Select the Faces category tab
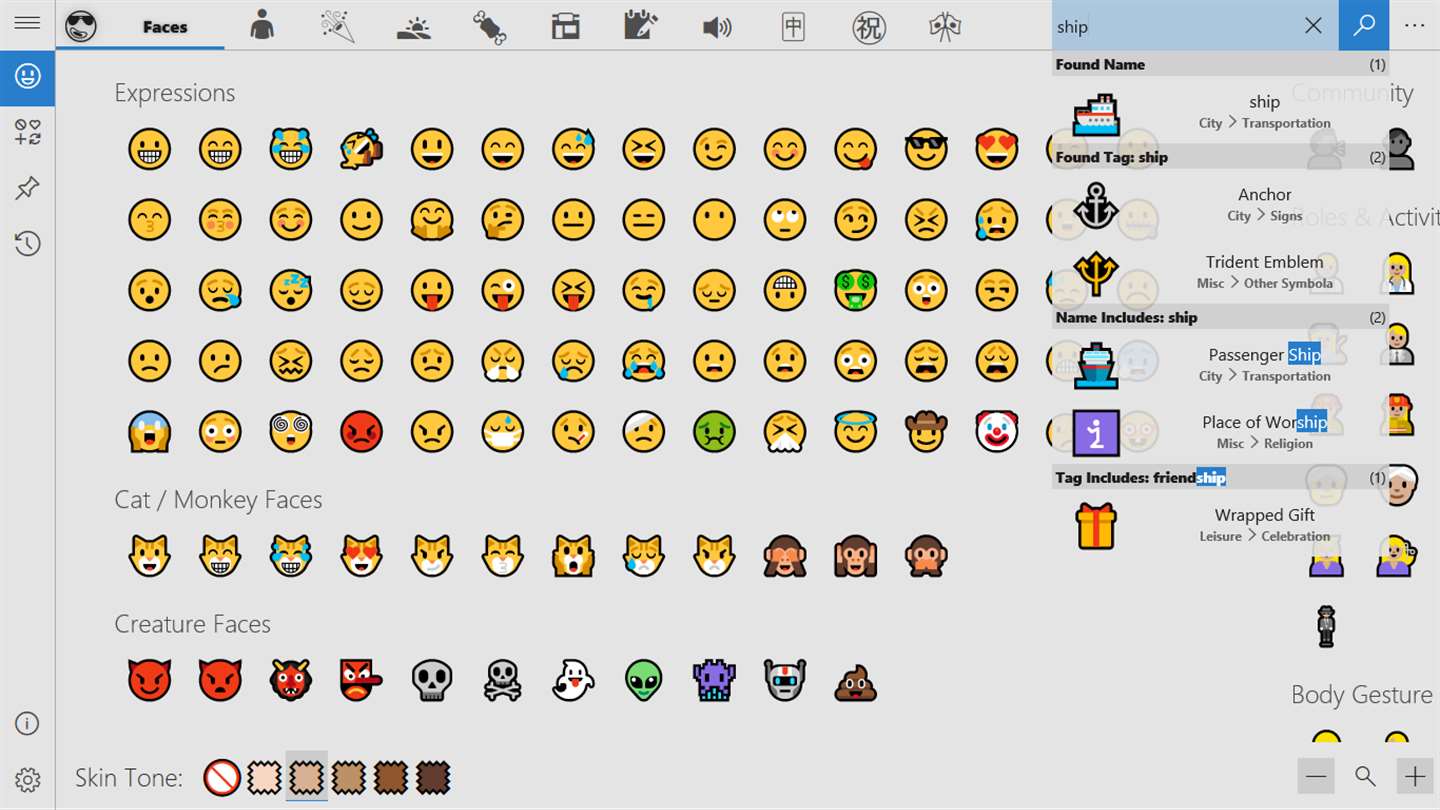Screen dimensions: 1440x810 pos(140,26)
